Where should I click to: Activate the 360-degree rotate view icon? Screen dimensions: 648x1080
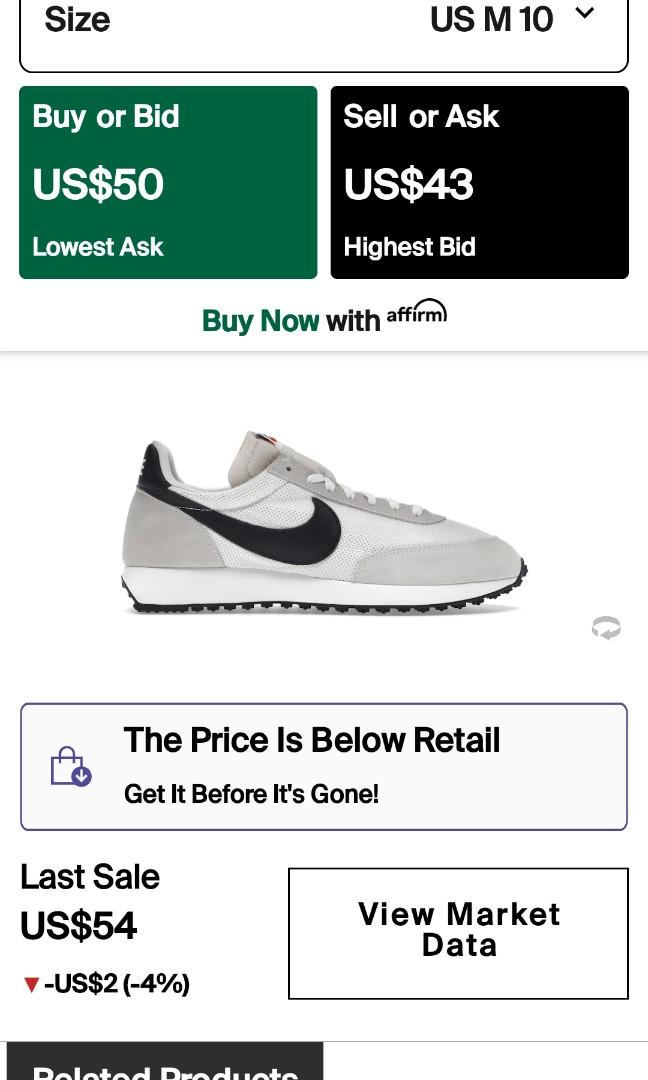pyautogui.click(x=606, y=628)
